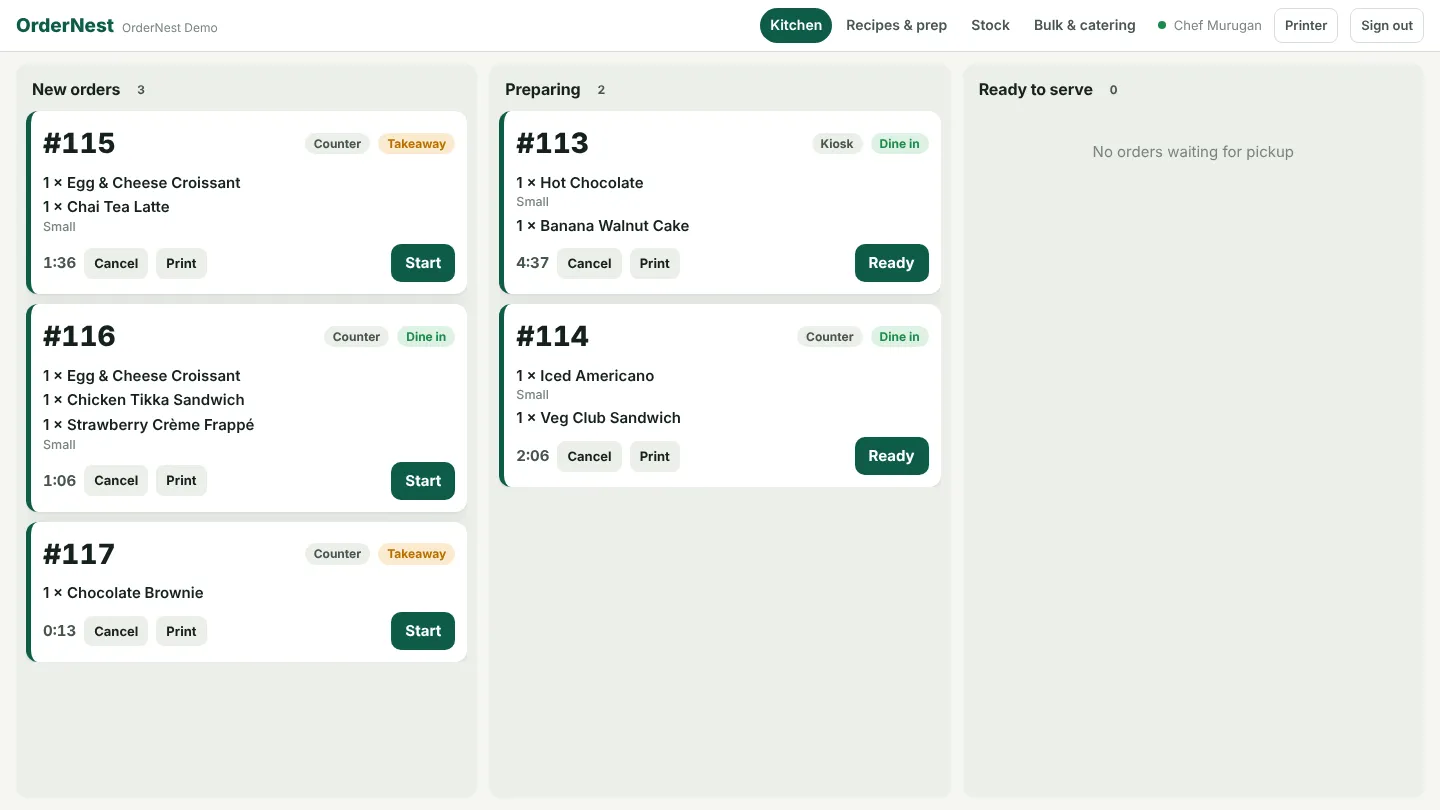Select the Banana Walnut Cake item
This screenshot has width=1440, height=810.
click(602, 226)
